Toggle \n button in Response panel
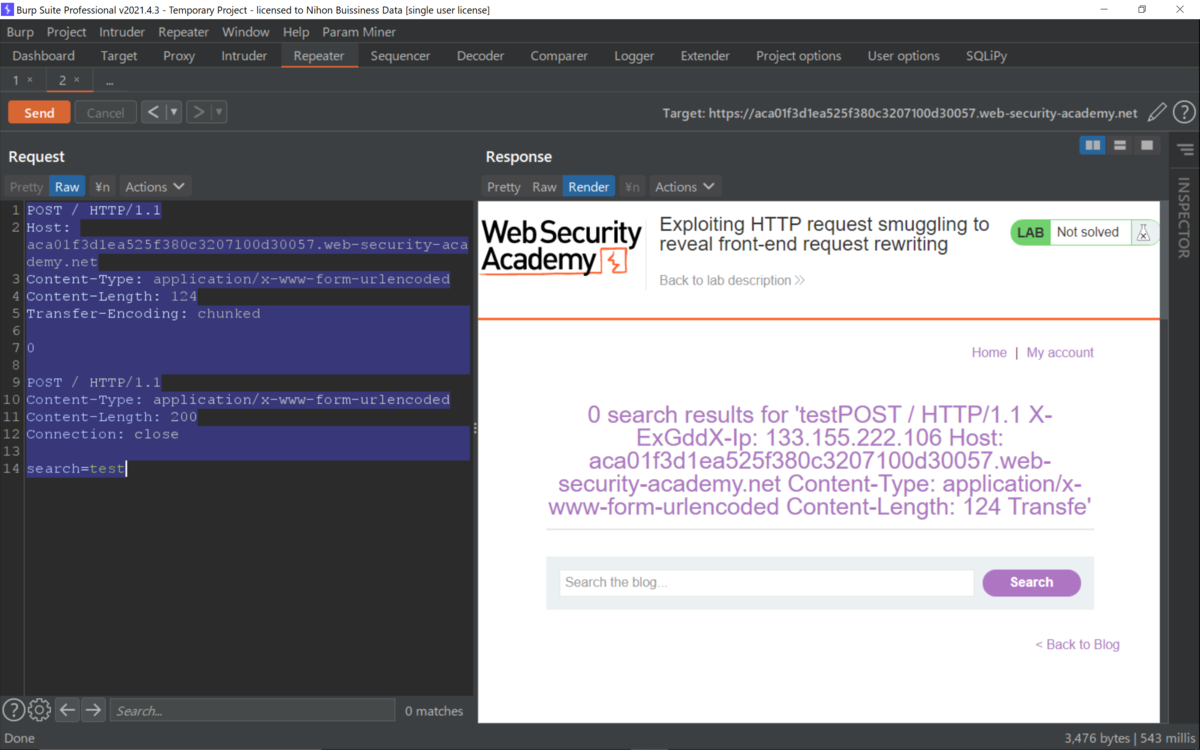This screenshot has height=750, width=1200. tap(632, 187)
